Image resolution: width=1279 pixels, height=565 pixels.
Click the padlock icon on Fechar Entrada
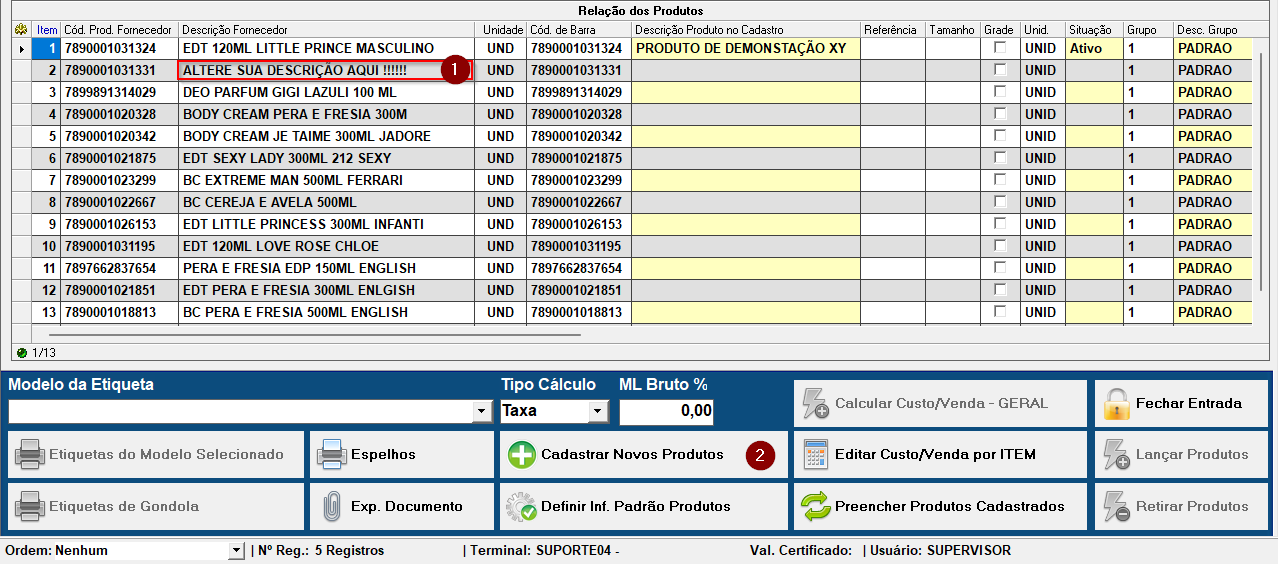1116,403
